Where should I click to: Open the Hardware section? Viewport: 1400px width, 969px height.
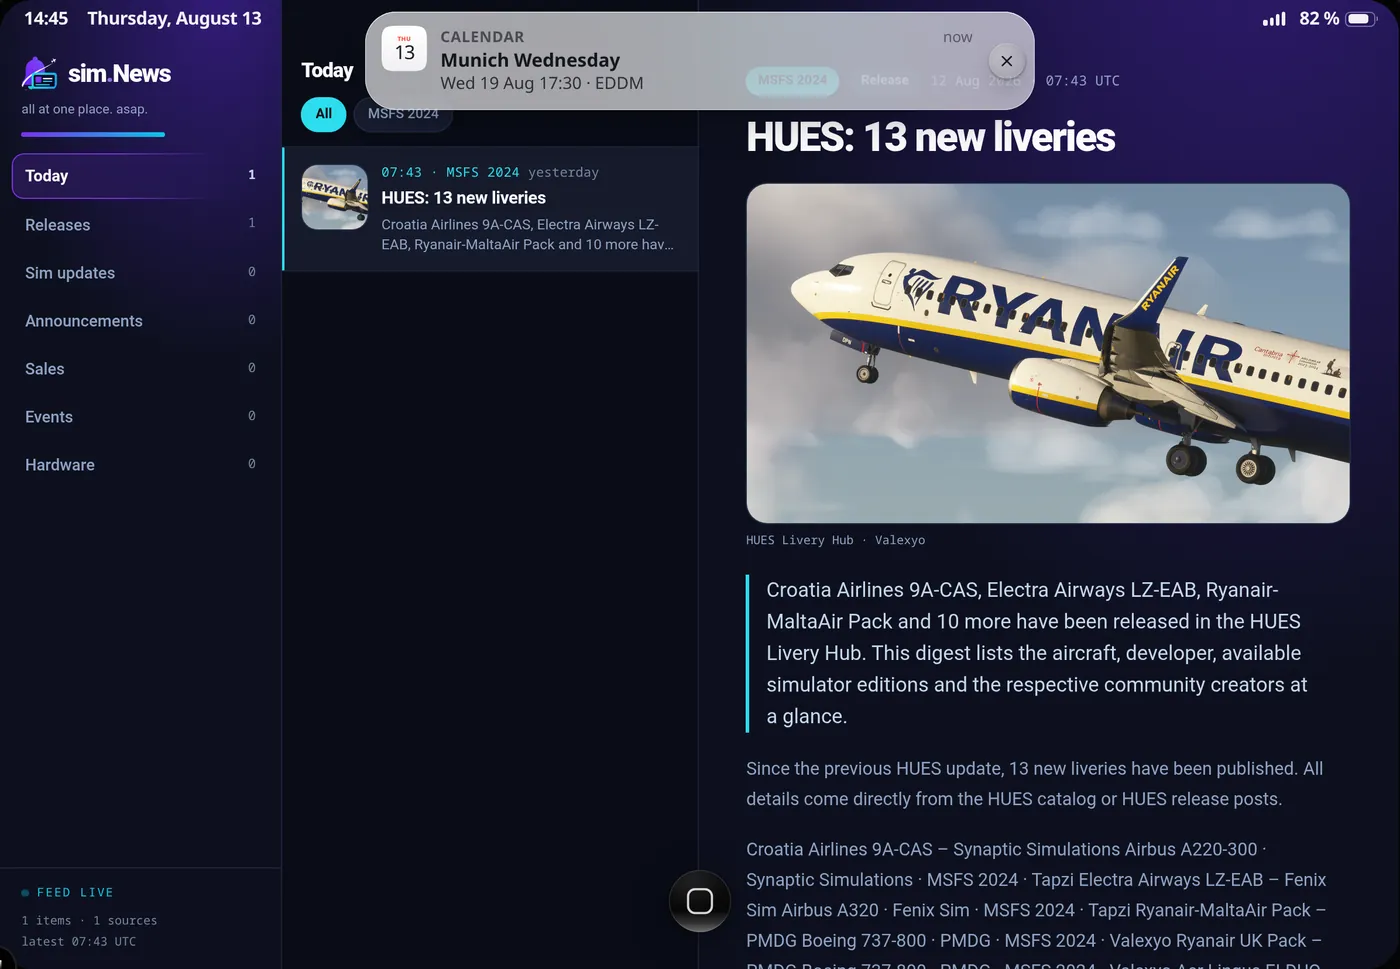(x=141, y=465)
